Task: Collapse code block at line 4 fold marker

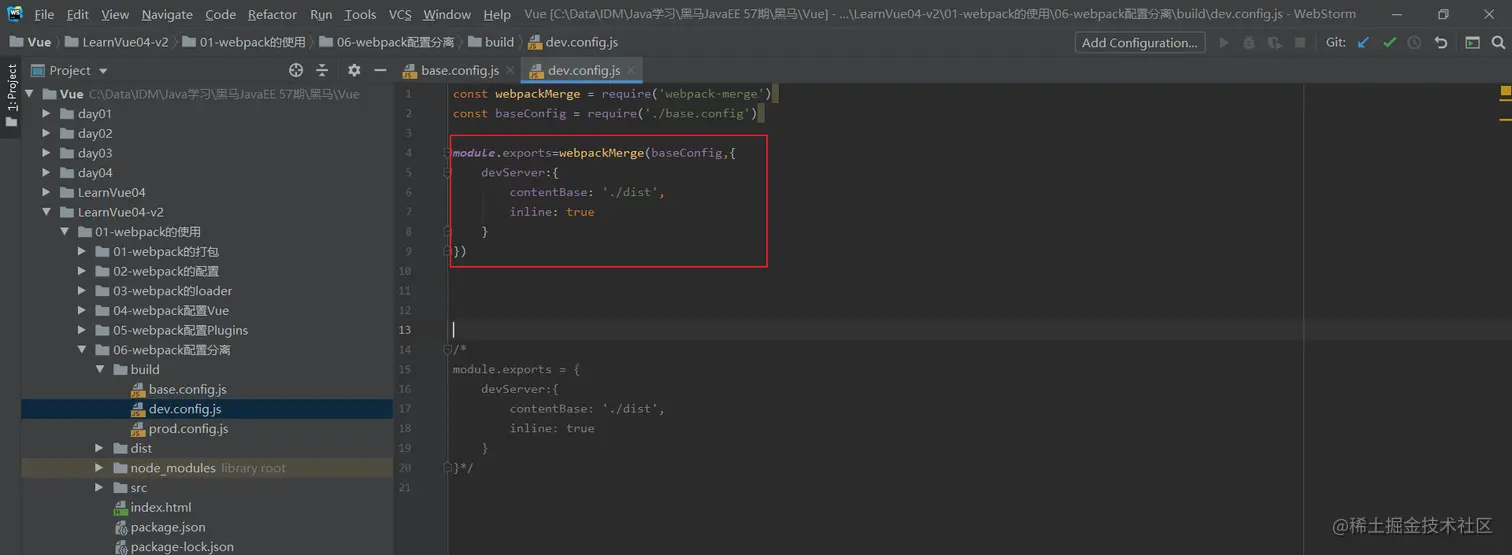Action: click(449, 153)
